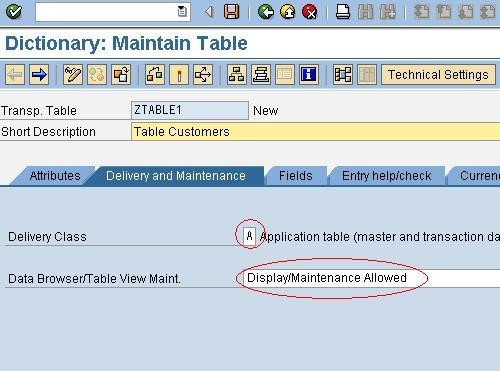Open Technical Settings
Viewport: 500px width, 371px height.
(x=438, y=74)
